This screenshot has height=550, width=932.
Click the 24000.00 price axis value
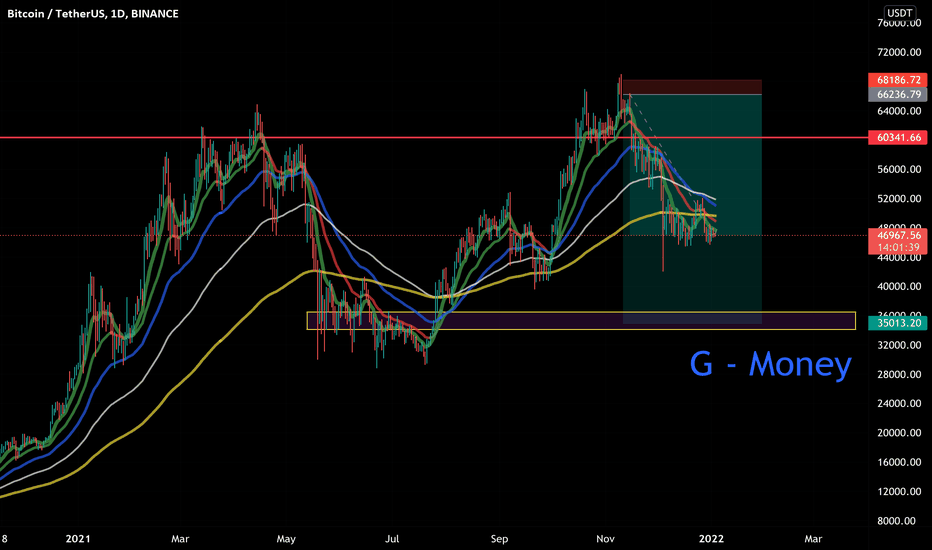[x=899, y=404]
